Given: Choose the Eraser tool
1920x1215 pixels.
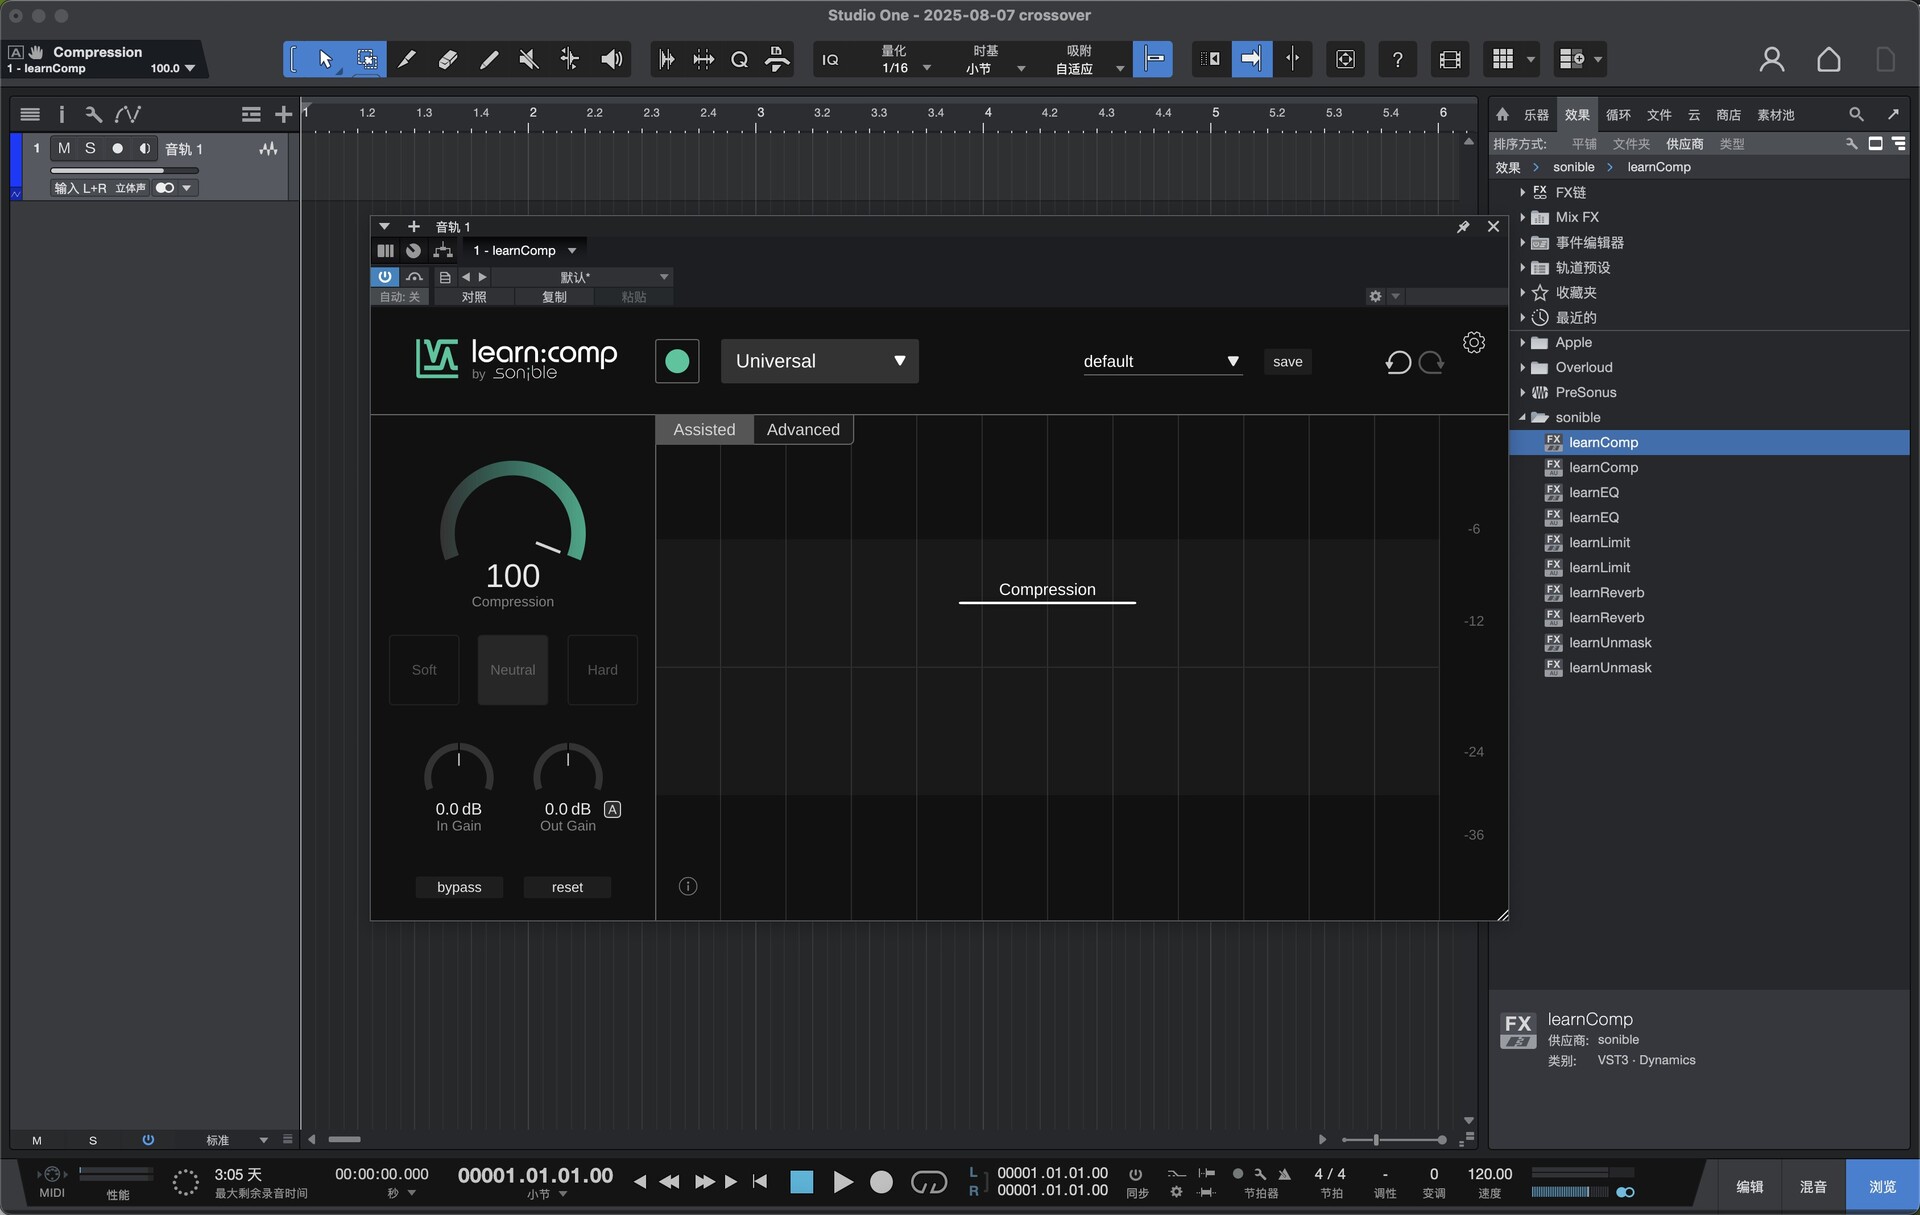Looking at the screenshot, I should (447, 59).
